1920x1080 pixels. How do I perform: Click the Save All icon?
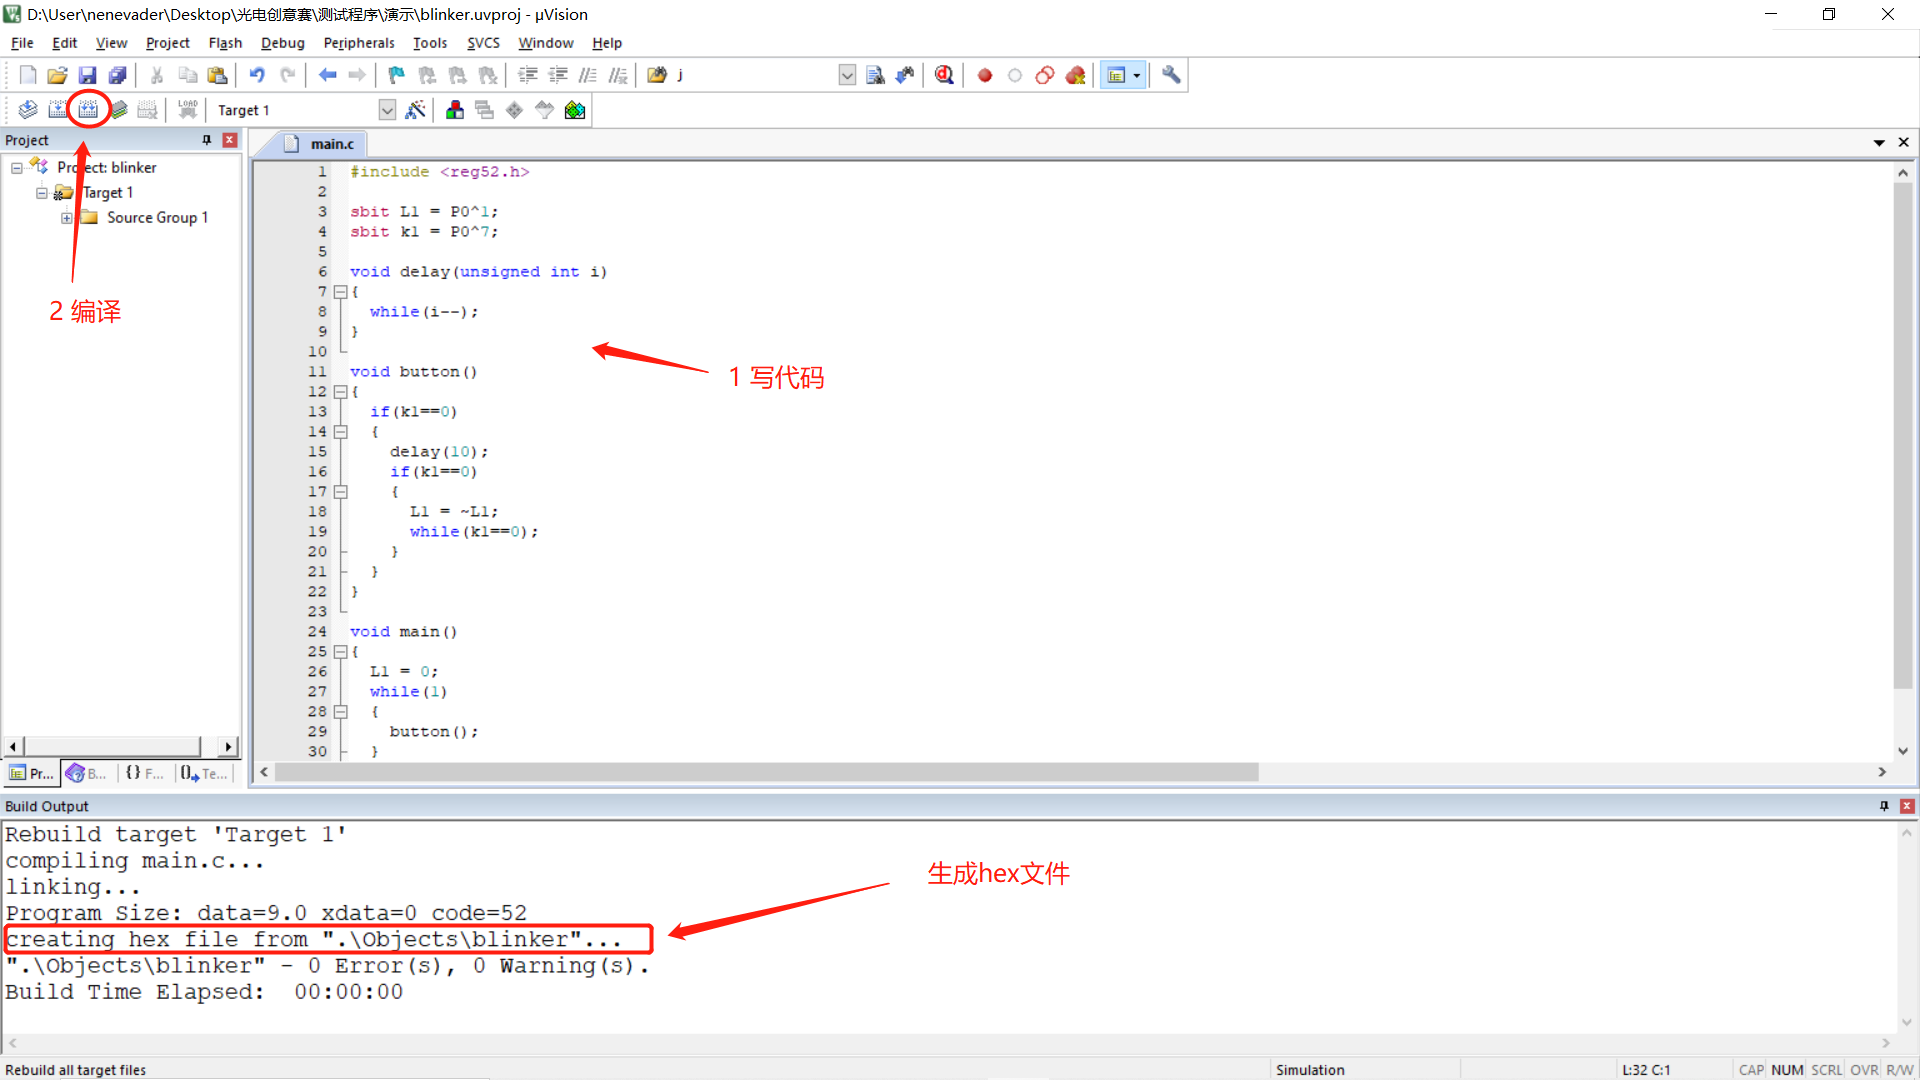[x=118, y=75]
